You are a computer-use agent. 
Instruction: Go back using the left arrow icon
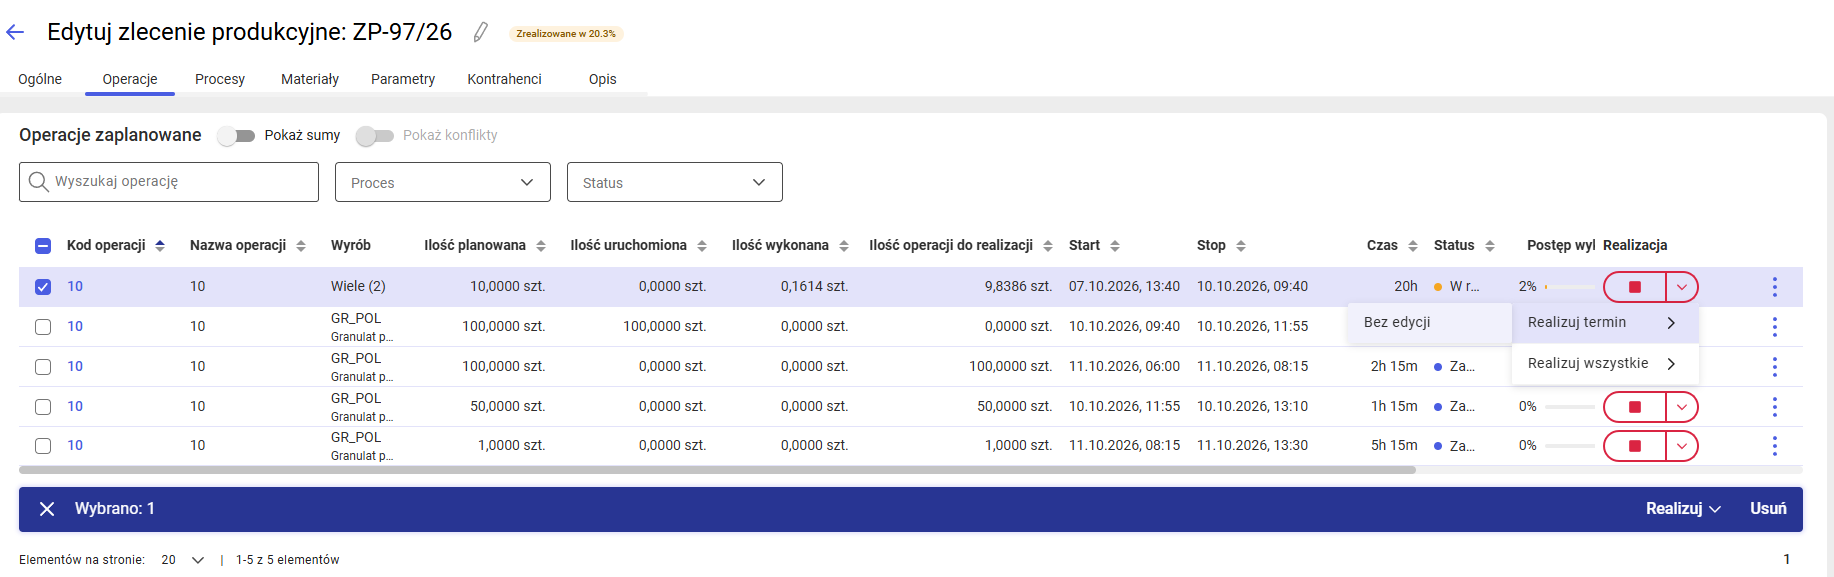pyautogui.click(x=15, y=32)
